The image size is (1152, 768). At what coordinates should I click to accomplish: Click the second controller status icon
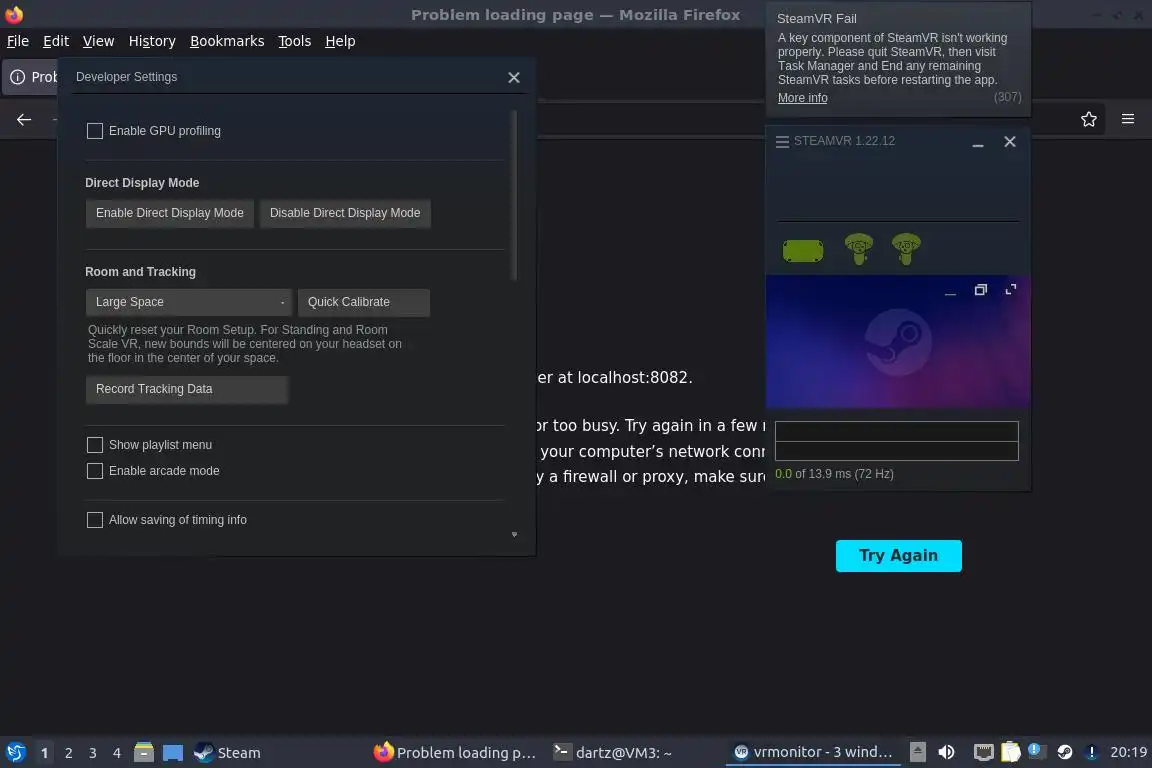tap(906, 249)
